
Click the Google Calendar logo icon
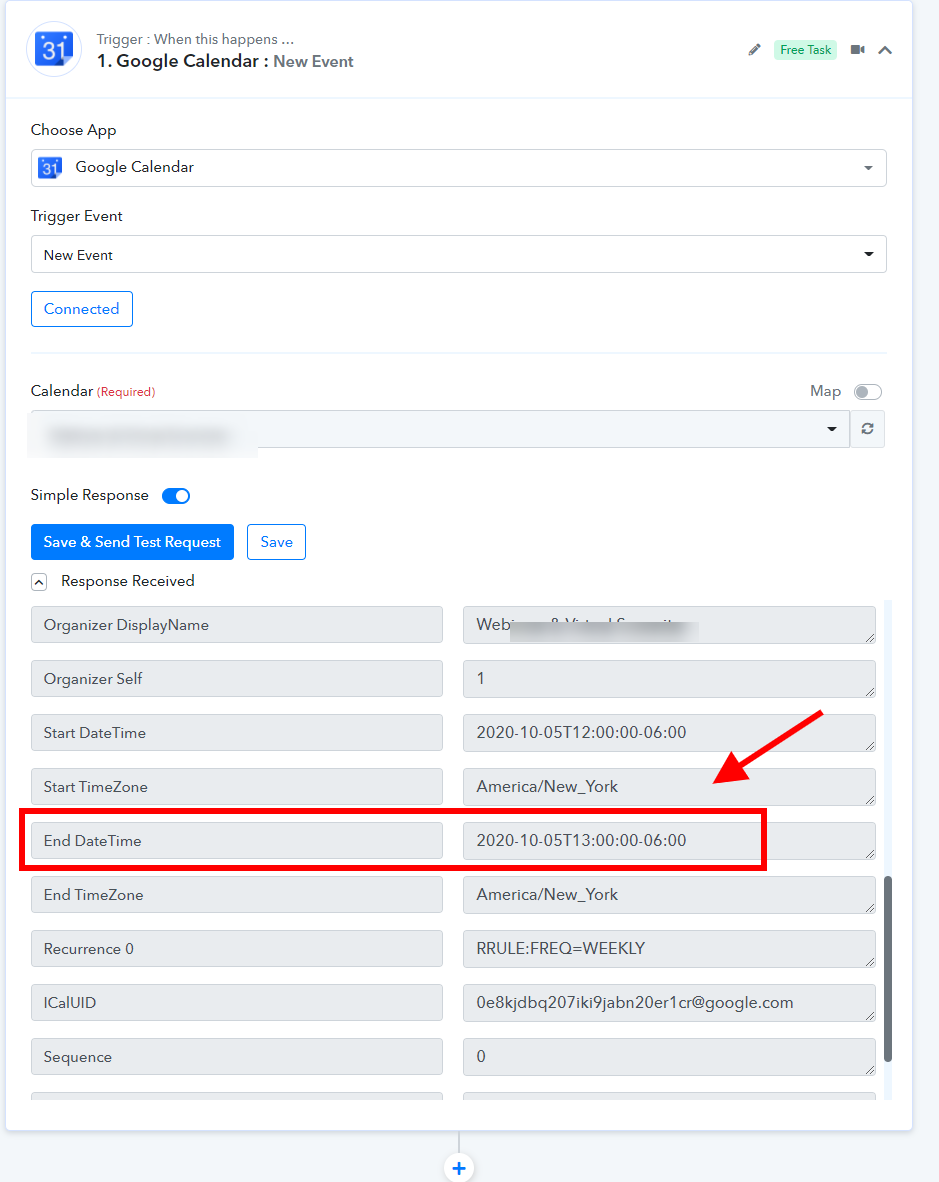click(54, 49)
